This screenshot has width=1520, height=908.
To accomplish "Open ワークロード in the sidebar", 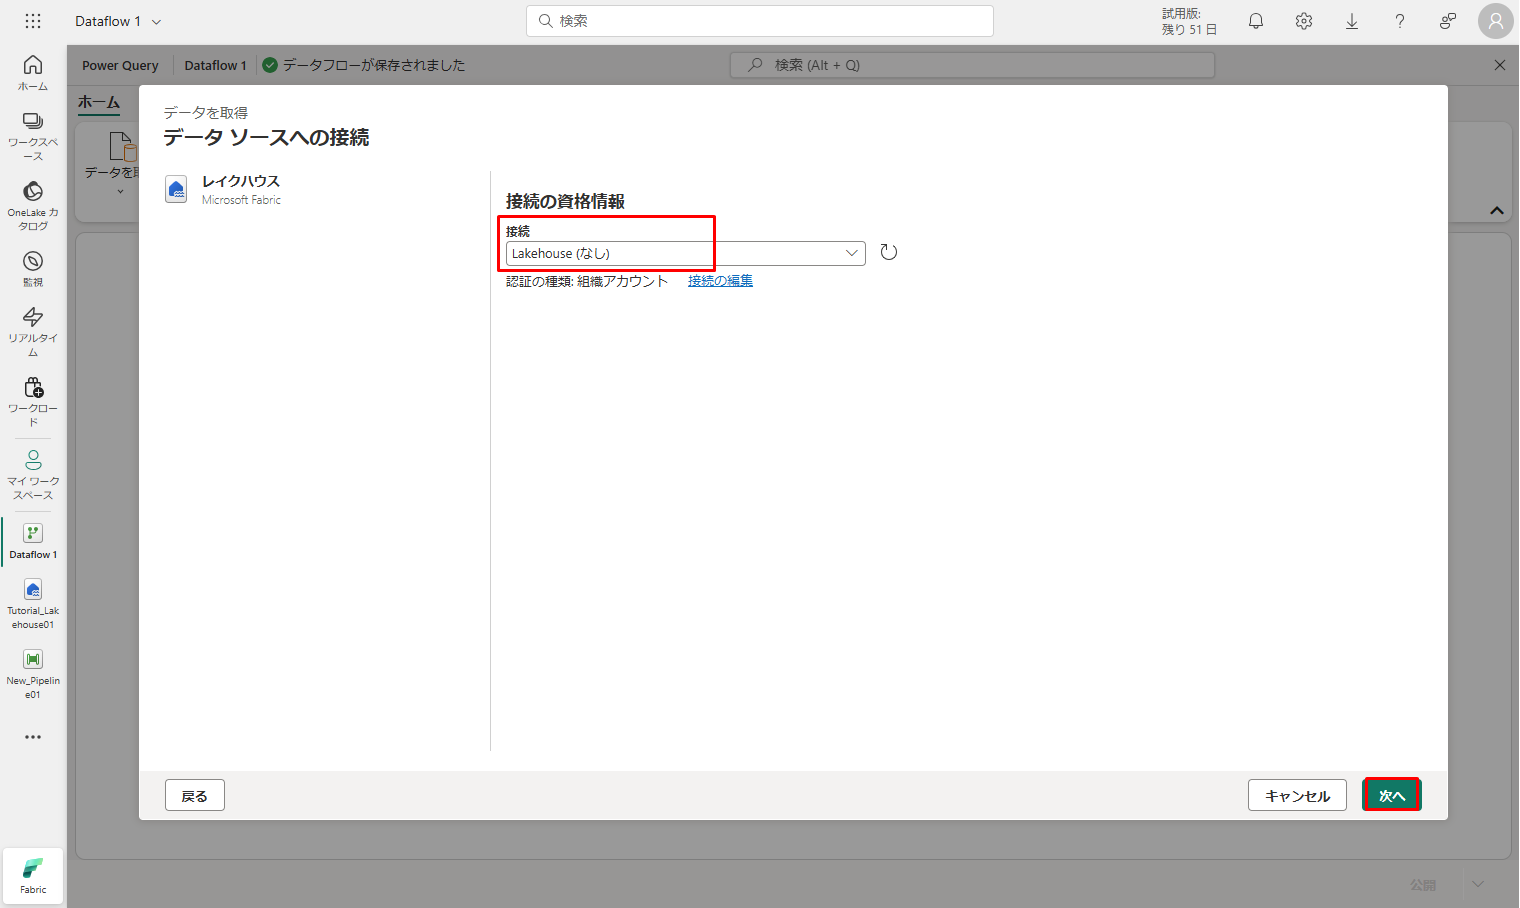I will pos(33,402).
